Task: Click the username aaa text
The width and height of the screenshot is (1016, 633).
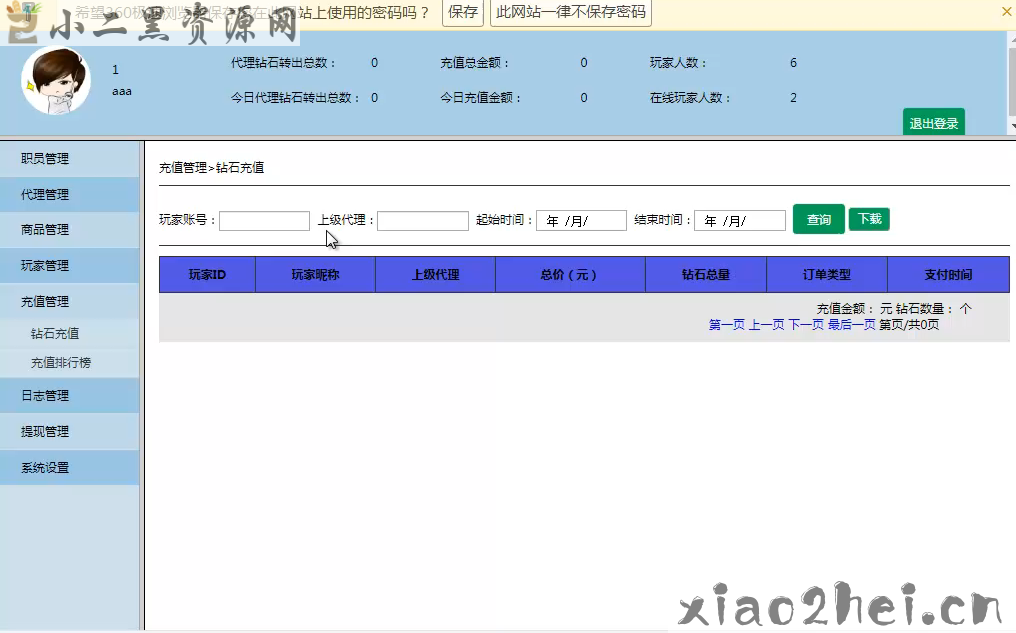Action: point(122,91)
